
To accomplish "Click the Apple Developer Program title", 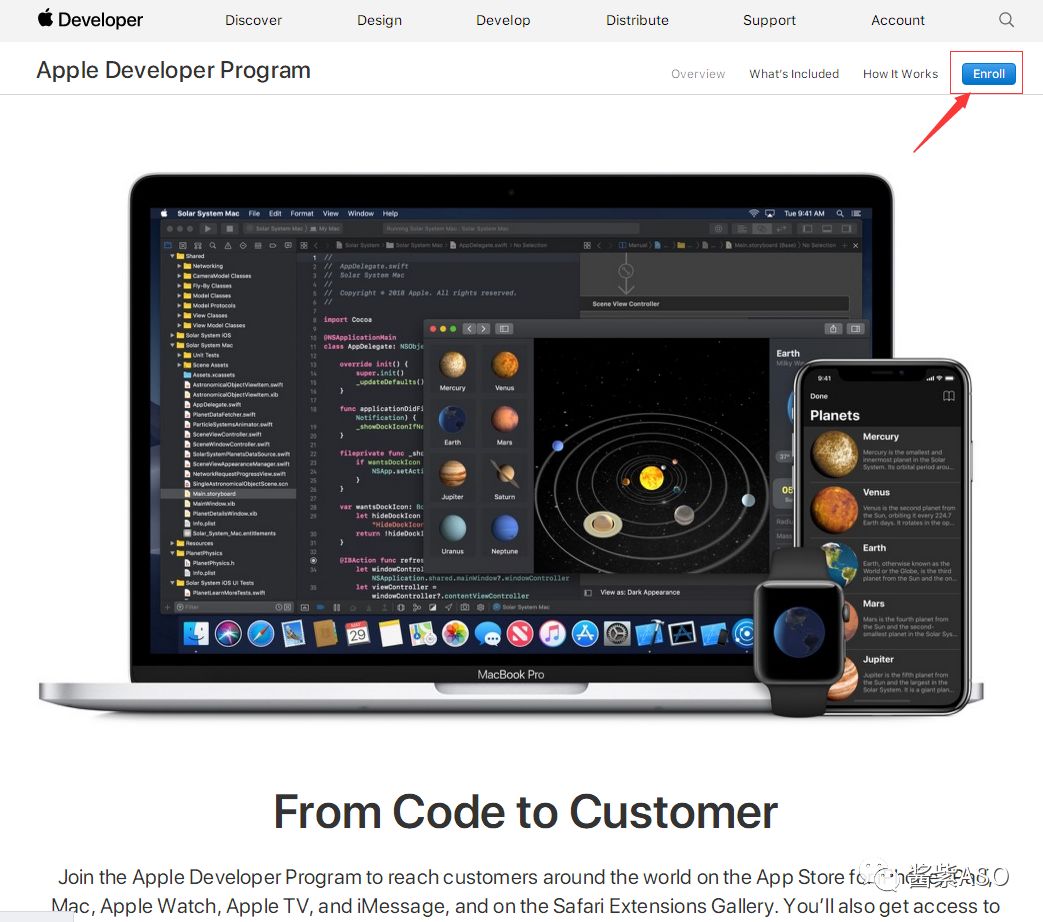I will [174, 70].
